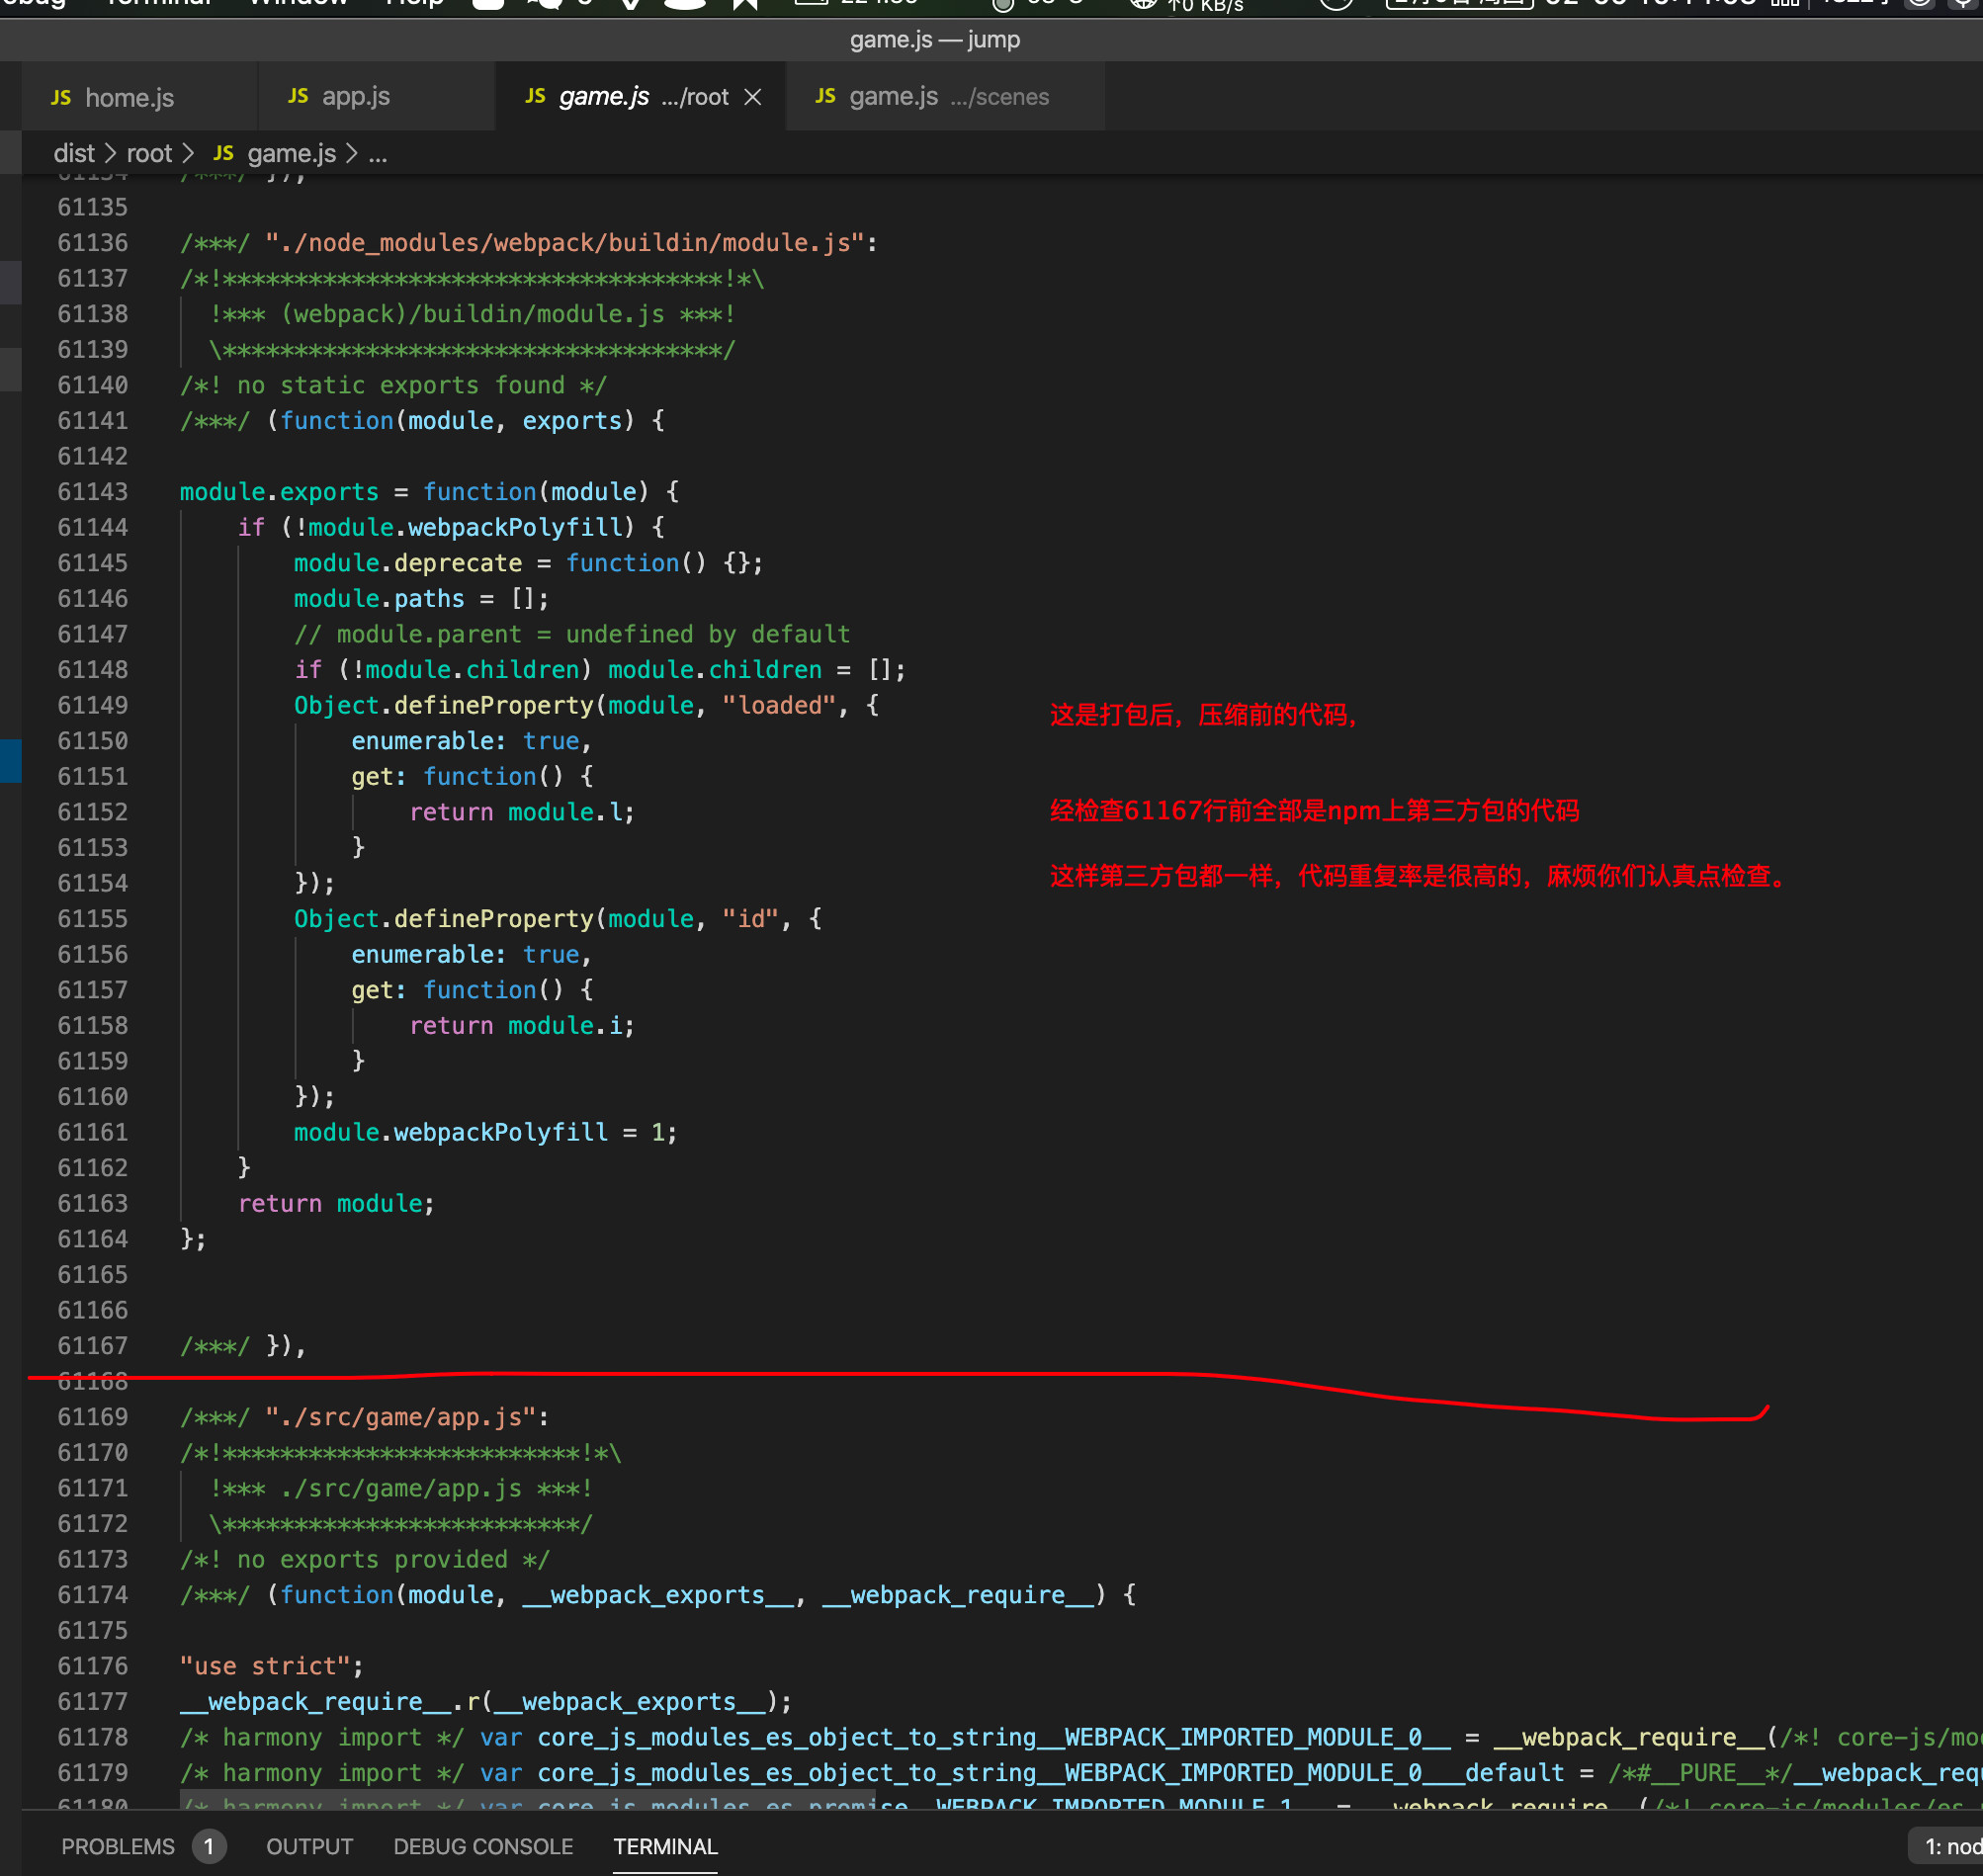Image resolution: width=1983 pixels, height=1876 pixels.
Task: Open the DEBUG CONSOLE panel
Action: click(x=483, y=1846)
